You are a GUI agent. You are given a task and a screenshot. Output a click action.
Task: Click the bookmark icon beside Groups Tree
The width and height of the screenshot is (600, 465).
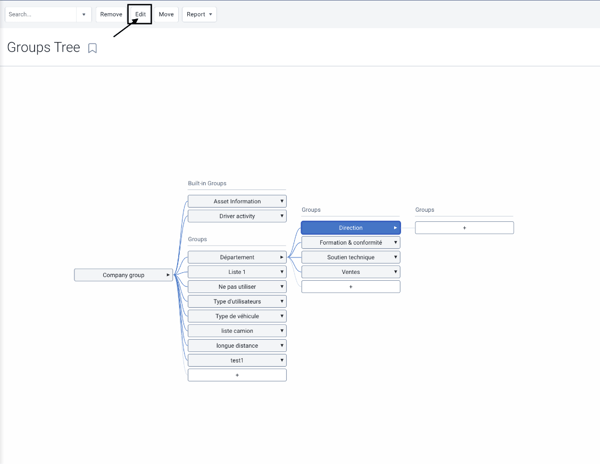[x=92, y=48]
